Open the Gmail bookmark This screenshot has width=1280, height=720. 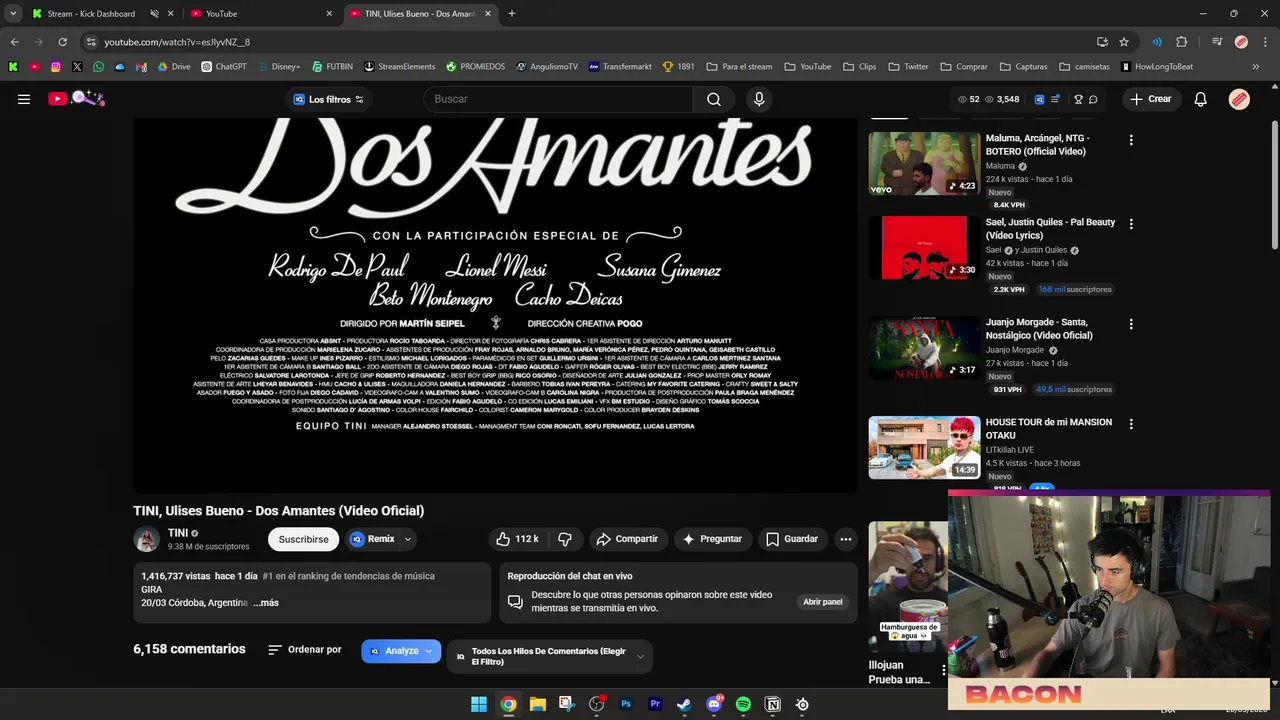[141, 67]
